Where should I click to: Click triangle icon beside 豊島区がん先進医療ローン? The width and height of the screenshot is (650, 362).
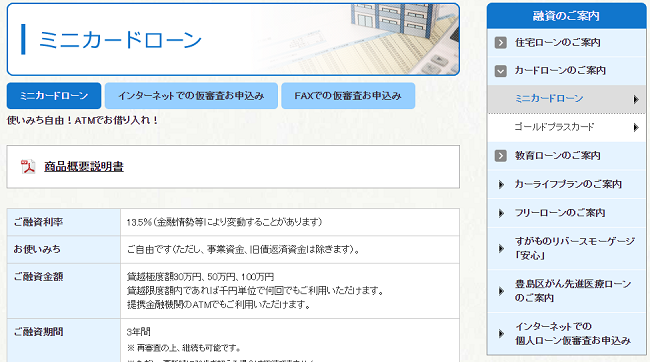tap(501, 291)
